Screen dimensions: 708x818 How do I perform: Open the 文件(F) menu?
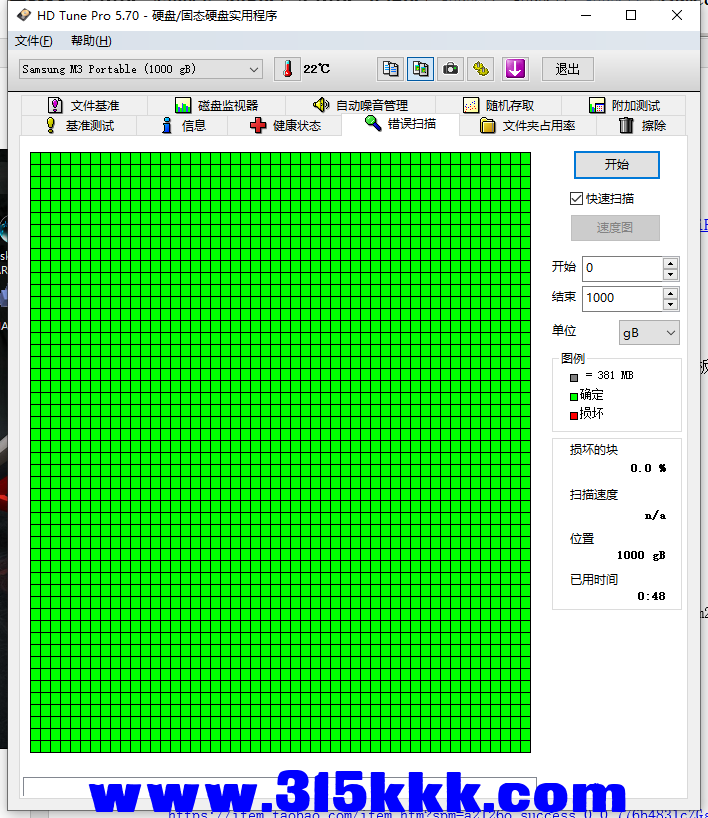pos(33,41)
